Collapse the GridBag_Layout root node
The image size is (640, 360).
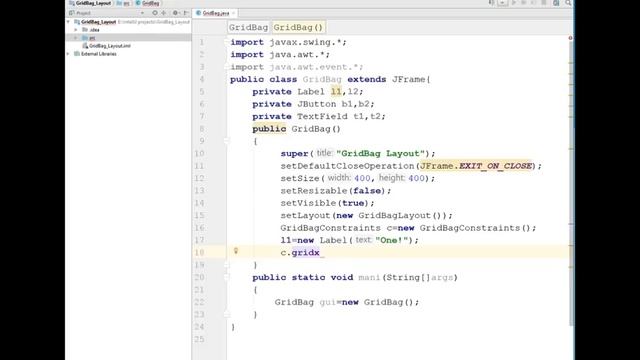69,22
